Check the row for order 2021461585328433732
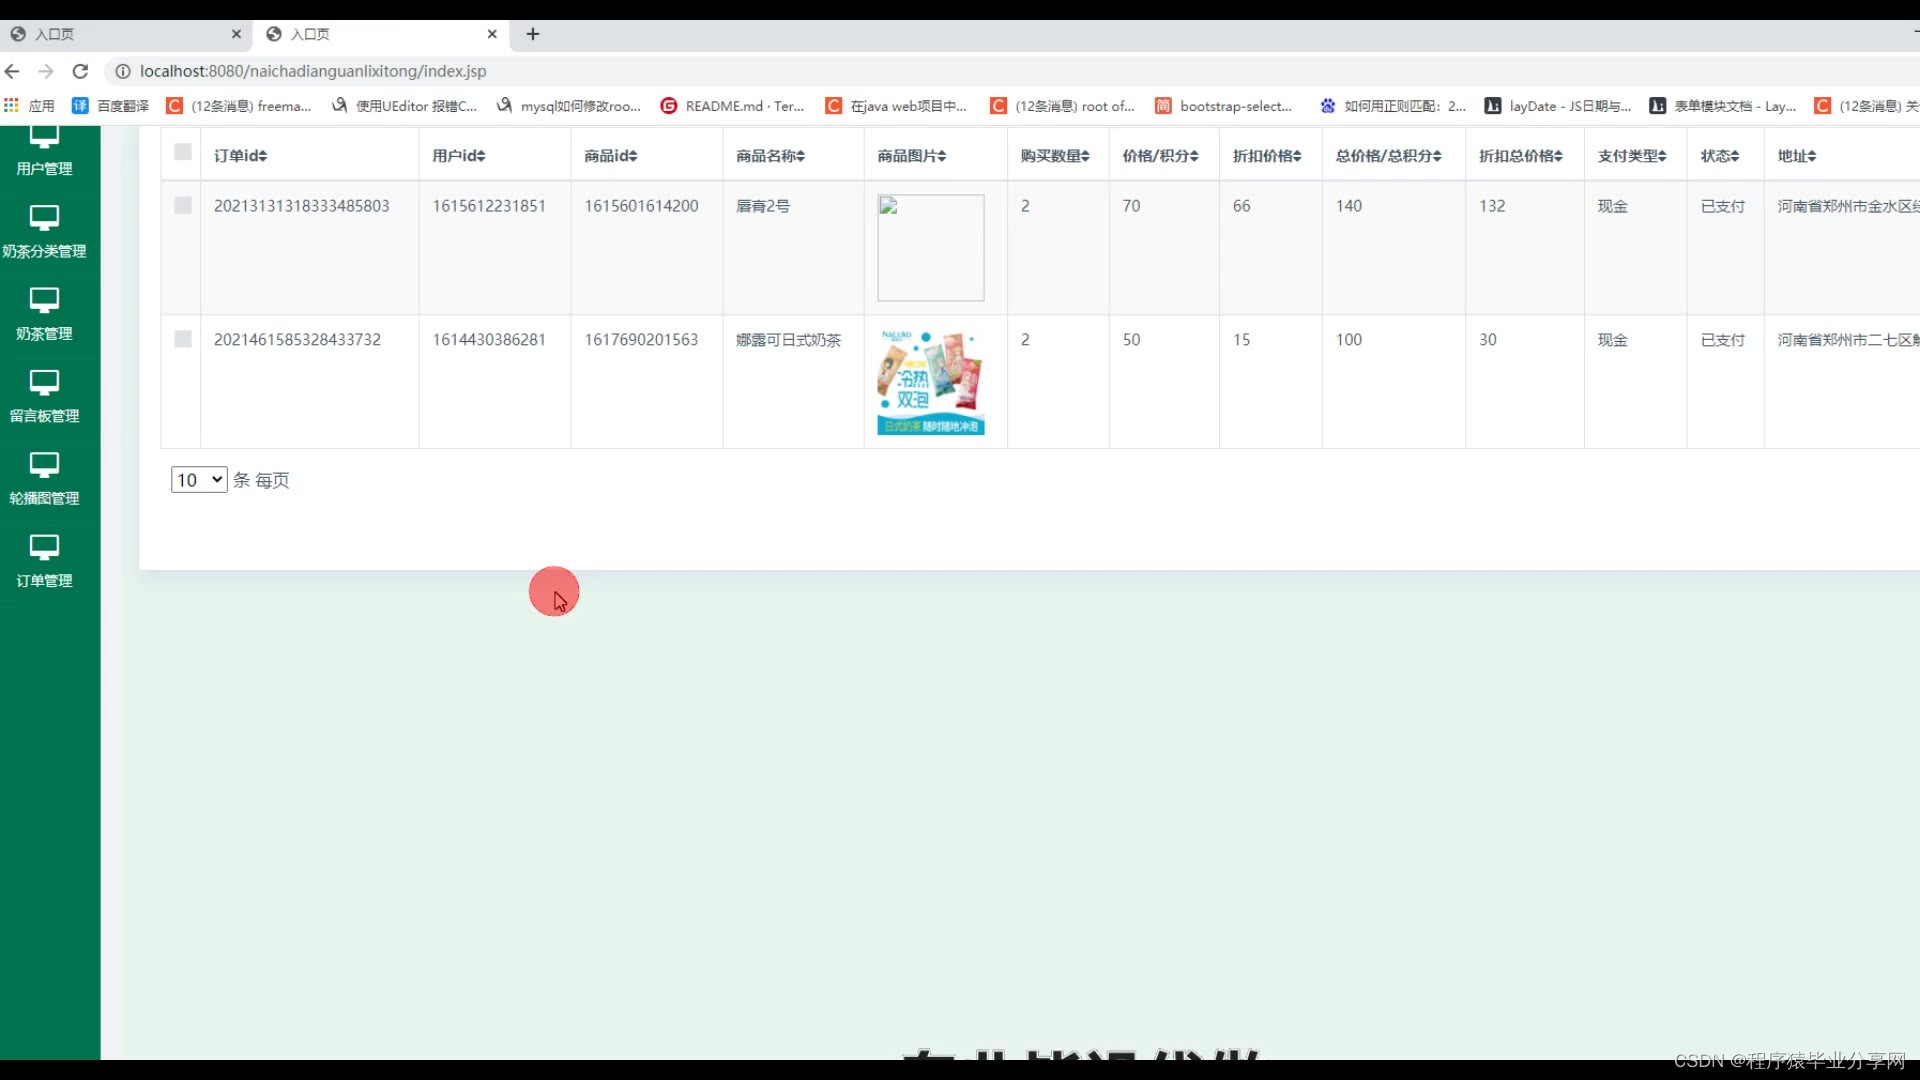Image resolution: width=1920 pixels, height=1080 pixels. pos(183,339)
